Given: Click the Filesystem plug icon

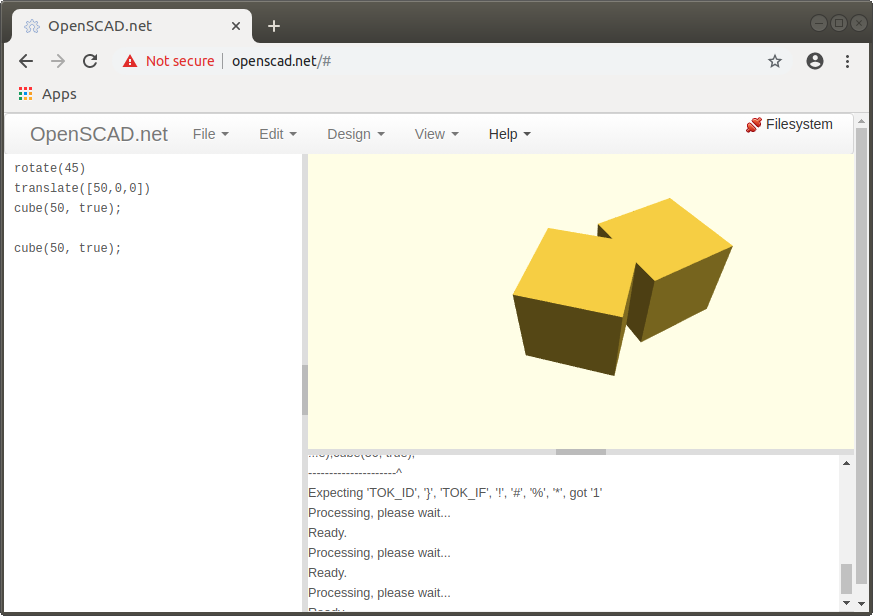Looking at the screenshot, I should pos(753,125).
